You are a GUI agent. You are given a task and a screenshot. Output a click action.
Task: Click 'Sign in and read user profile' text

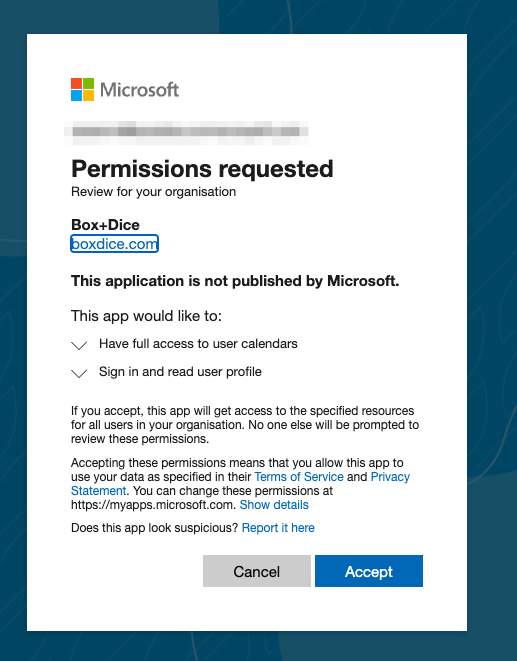180,372
